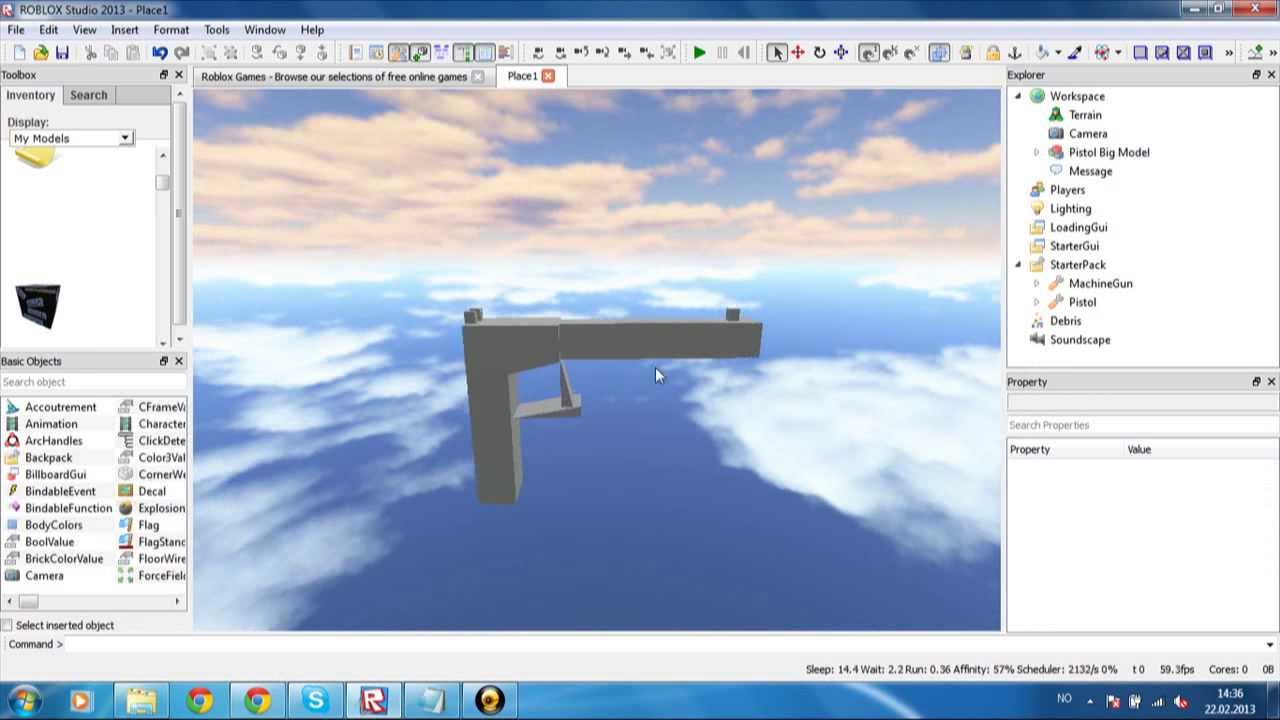Open the Command bar history dropdown arrow
The height and width of the screenshot is (720, 1280).
pos(1270,645)
